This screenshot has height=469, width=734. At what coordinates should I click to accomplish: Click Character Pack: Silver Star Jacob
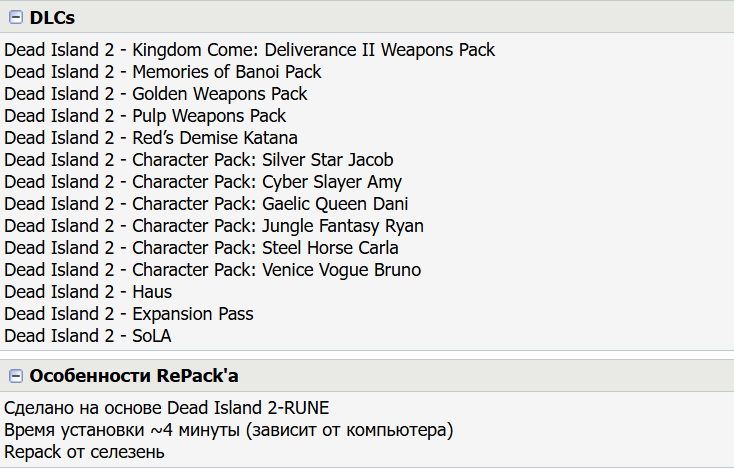point(199,160)
